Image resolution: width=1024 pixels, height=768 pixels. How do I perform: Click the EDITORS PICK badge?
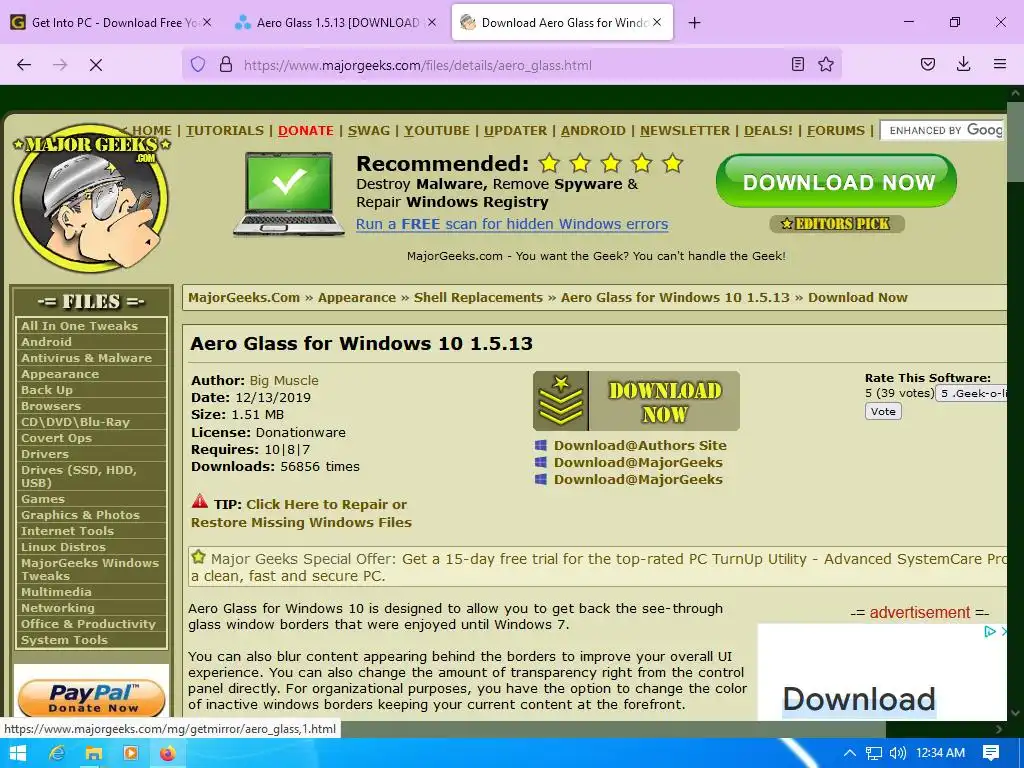(x=837, y=224)
